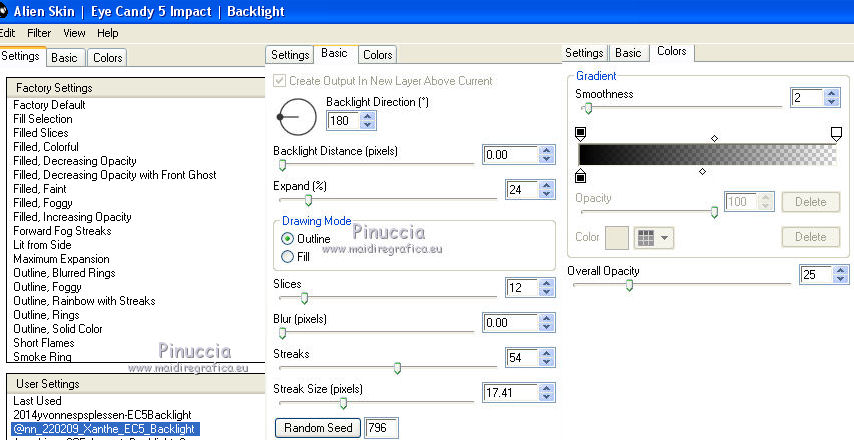Viewport: 854px width, 440px height.
Task: Select the Lit from Side preset
Action: 42,245
